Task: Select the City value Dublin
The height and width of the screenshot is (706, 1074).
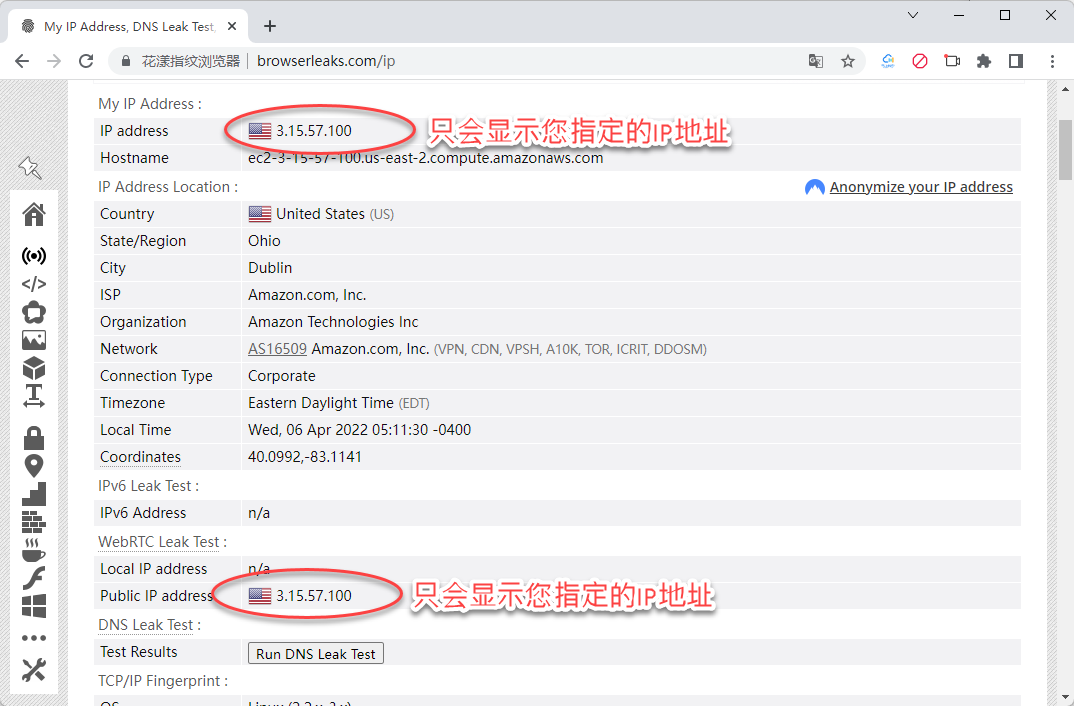Action: point(270,268)
